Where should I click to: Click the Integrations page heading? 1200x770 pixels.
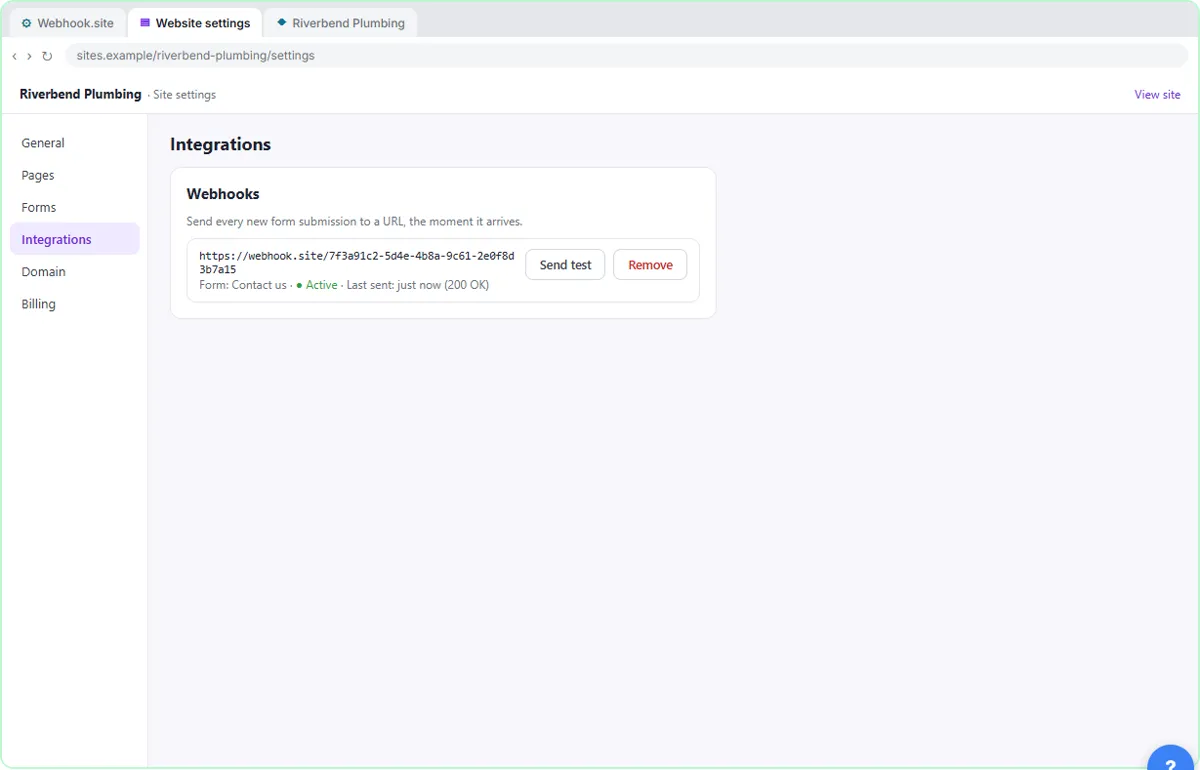tap(220, 144)
